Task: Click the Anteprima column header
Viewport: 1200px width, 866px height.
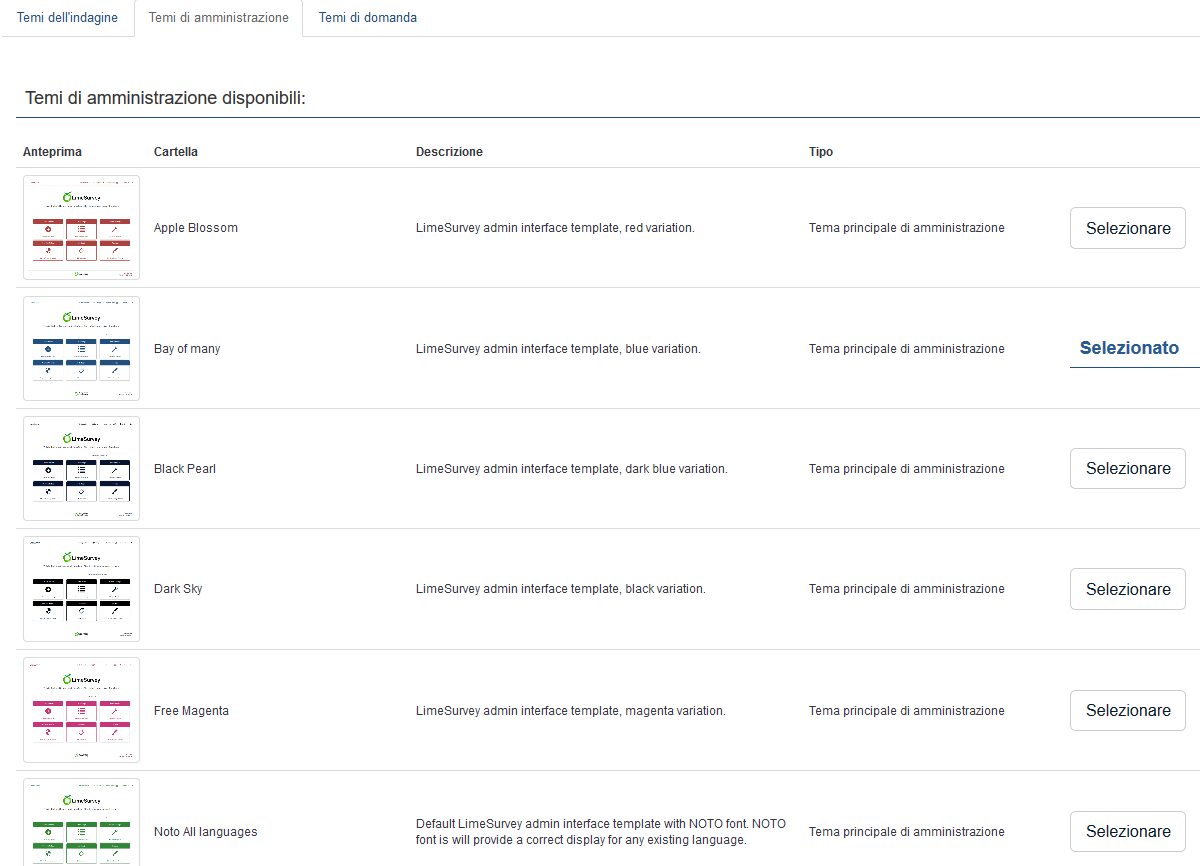Action: 52,152
